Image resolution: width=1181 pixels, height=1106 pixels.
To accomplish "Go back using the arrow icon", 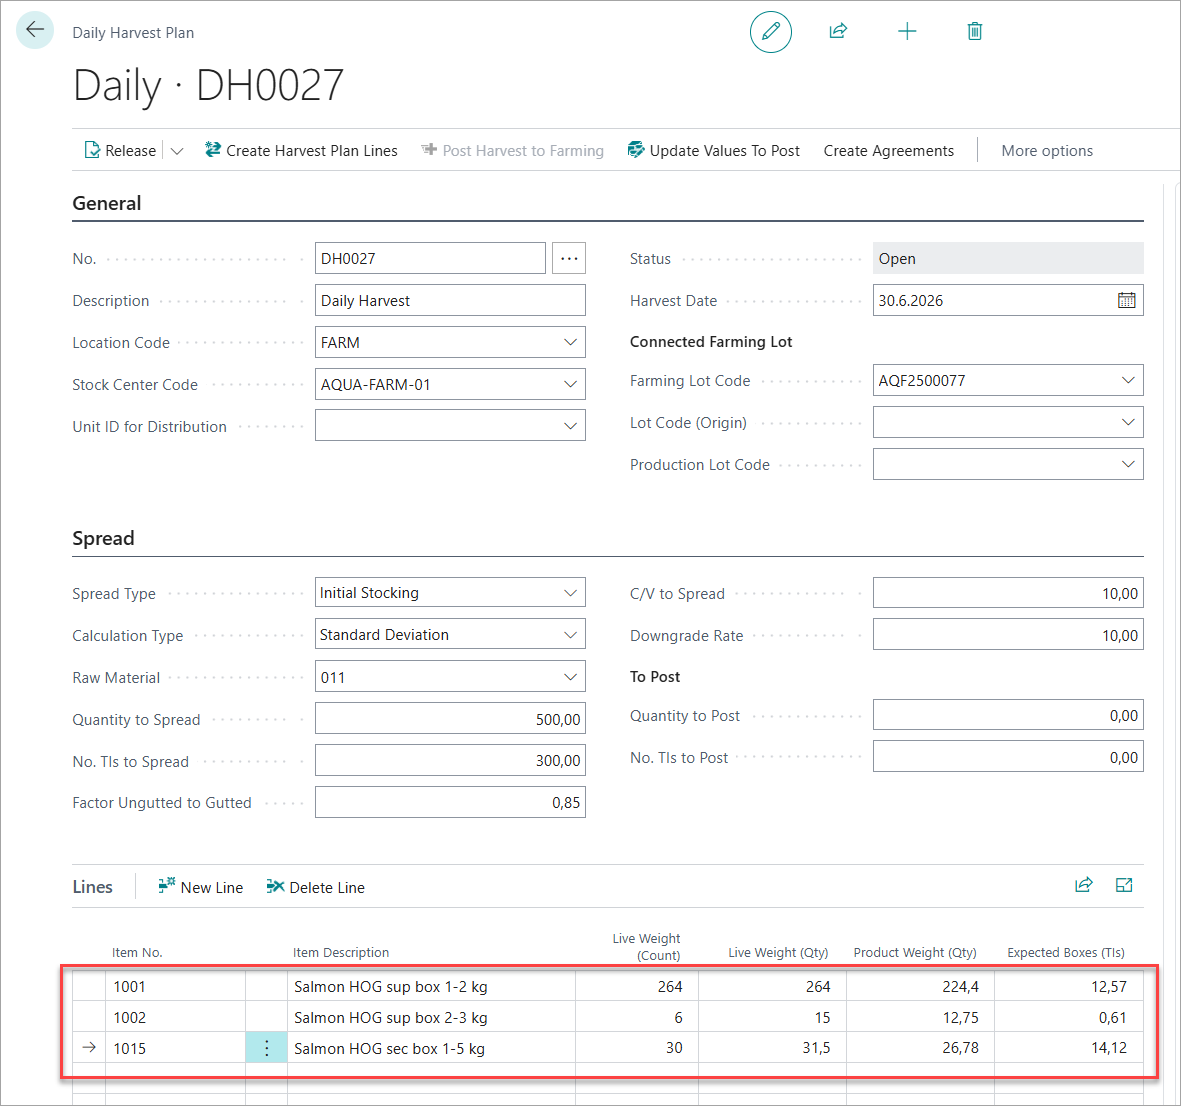I will (x=35, y=30).
